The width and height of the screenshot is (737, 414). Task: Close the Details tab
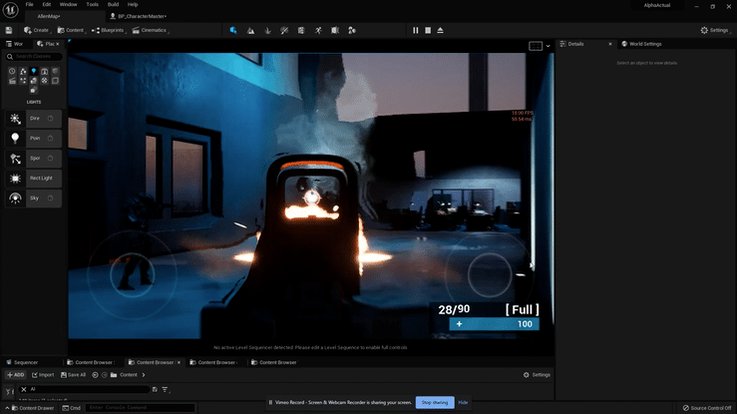coord(610,44)
